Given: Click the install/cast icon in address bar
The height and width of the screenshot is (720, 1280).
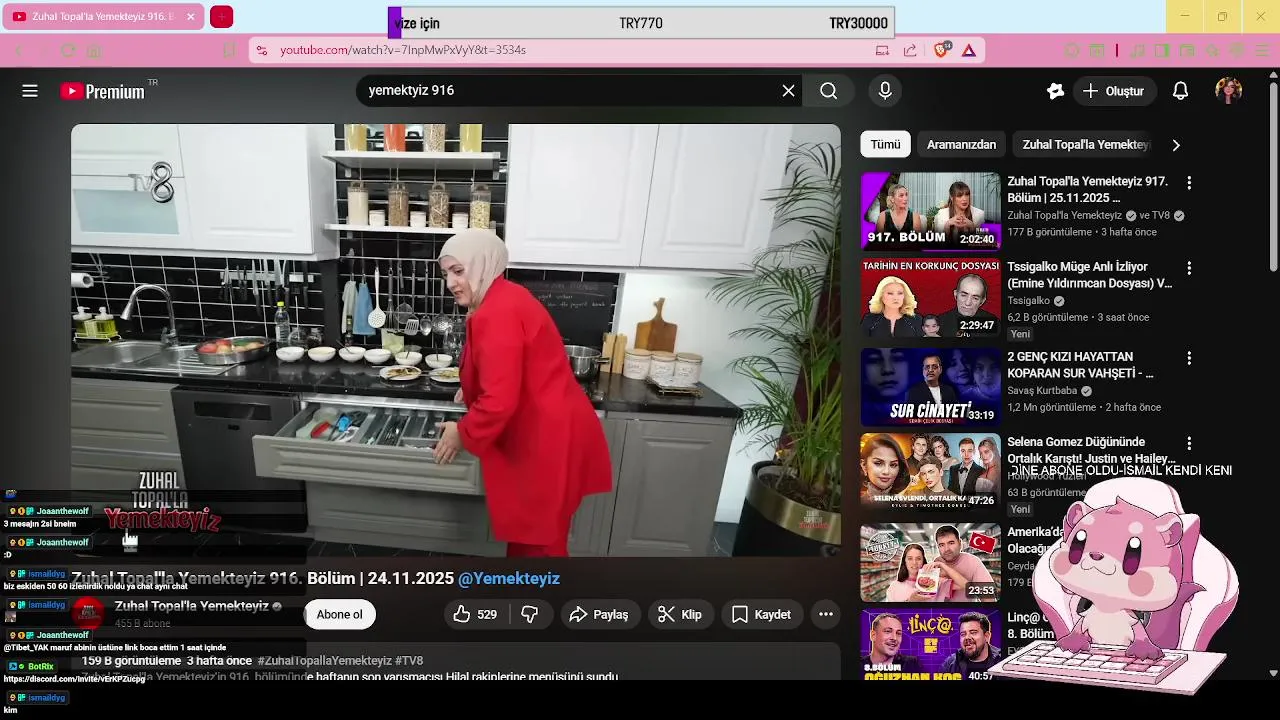Looking at the screenshot, I should (882, 50).
